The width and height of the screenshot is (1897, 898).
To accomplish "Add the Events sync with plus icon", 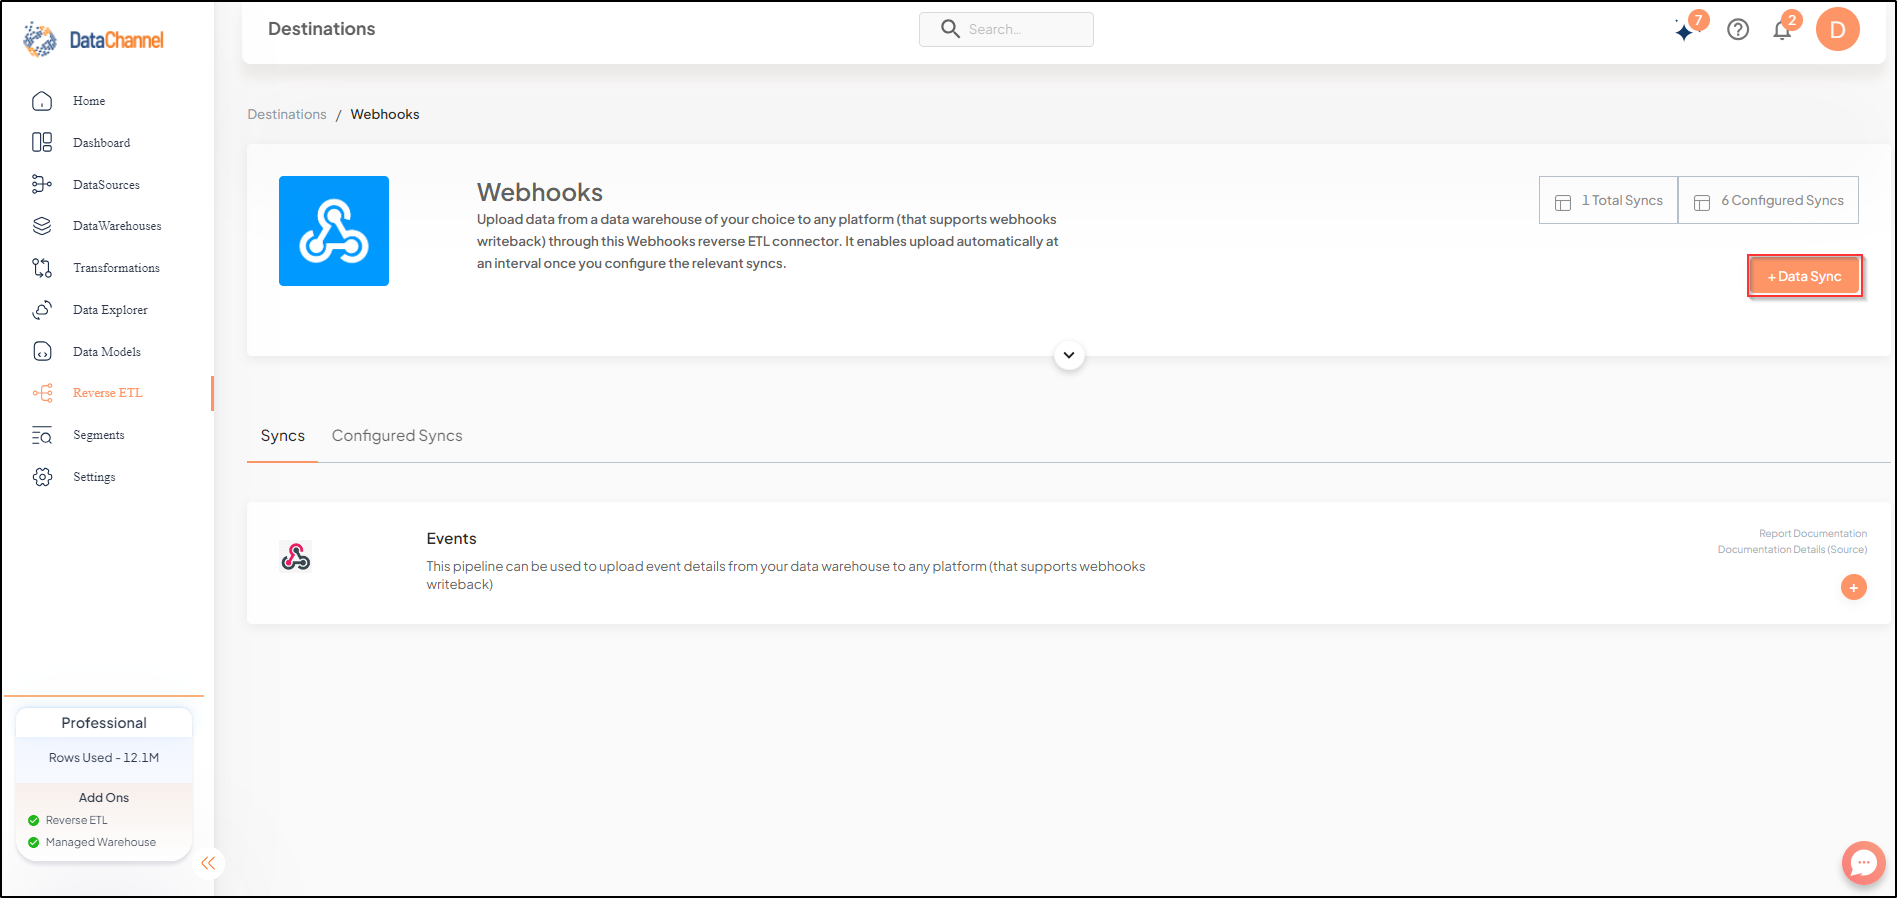I will coord(1853,587).
